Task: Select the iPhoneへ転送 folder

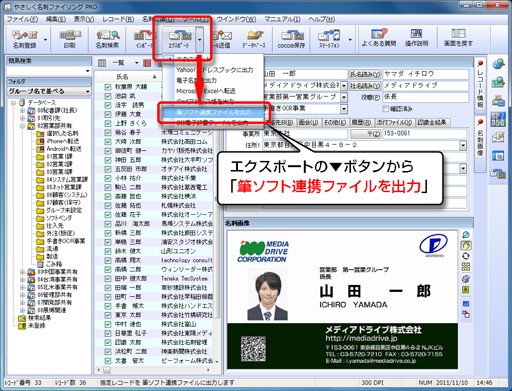Action: (58, 141)
